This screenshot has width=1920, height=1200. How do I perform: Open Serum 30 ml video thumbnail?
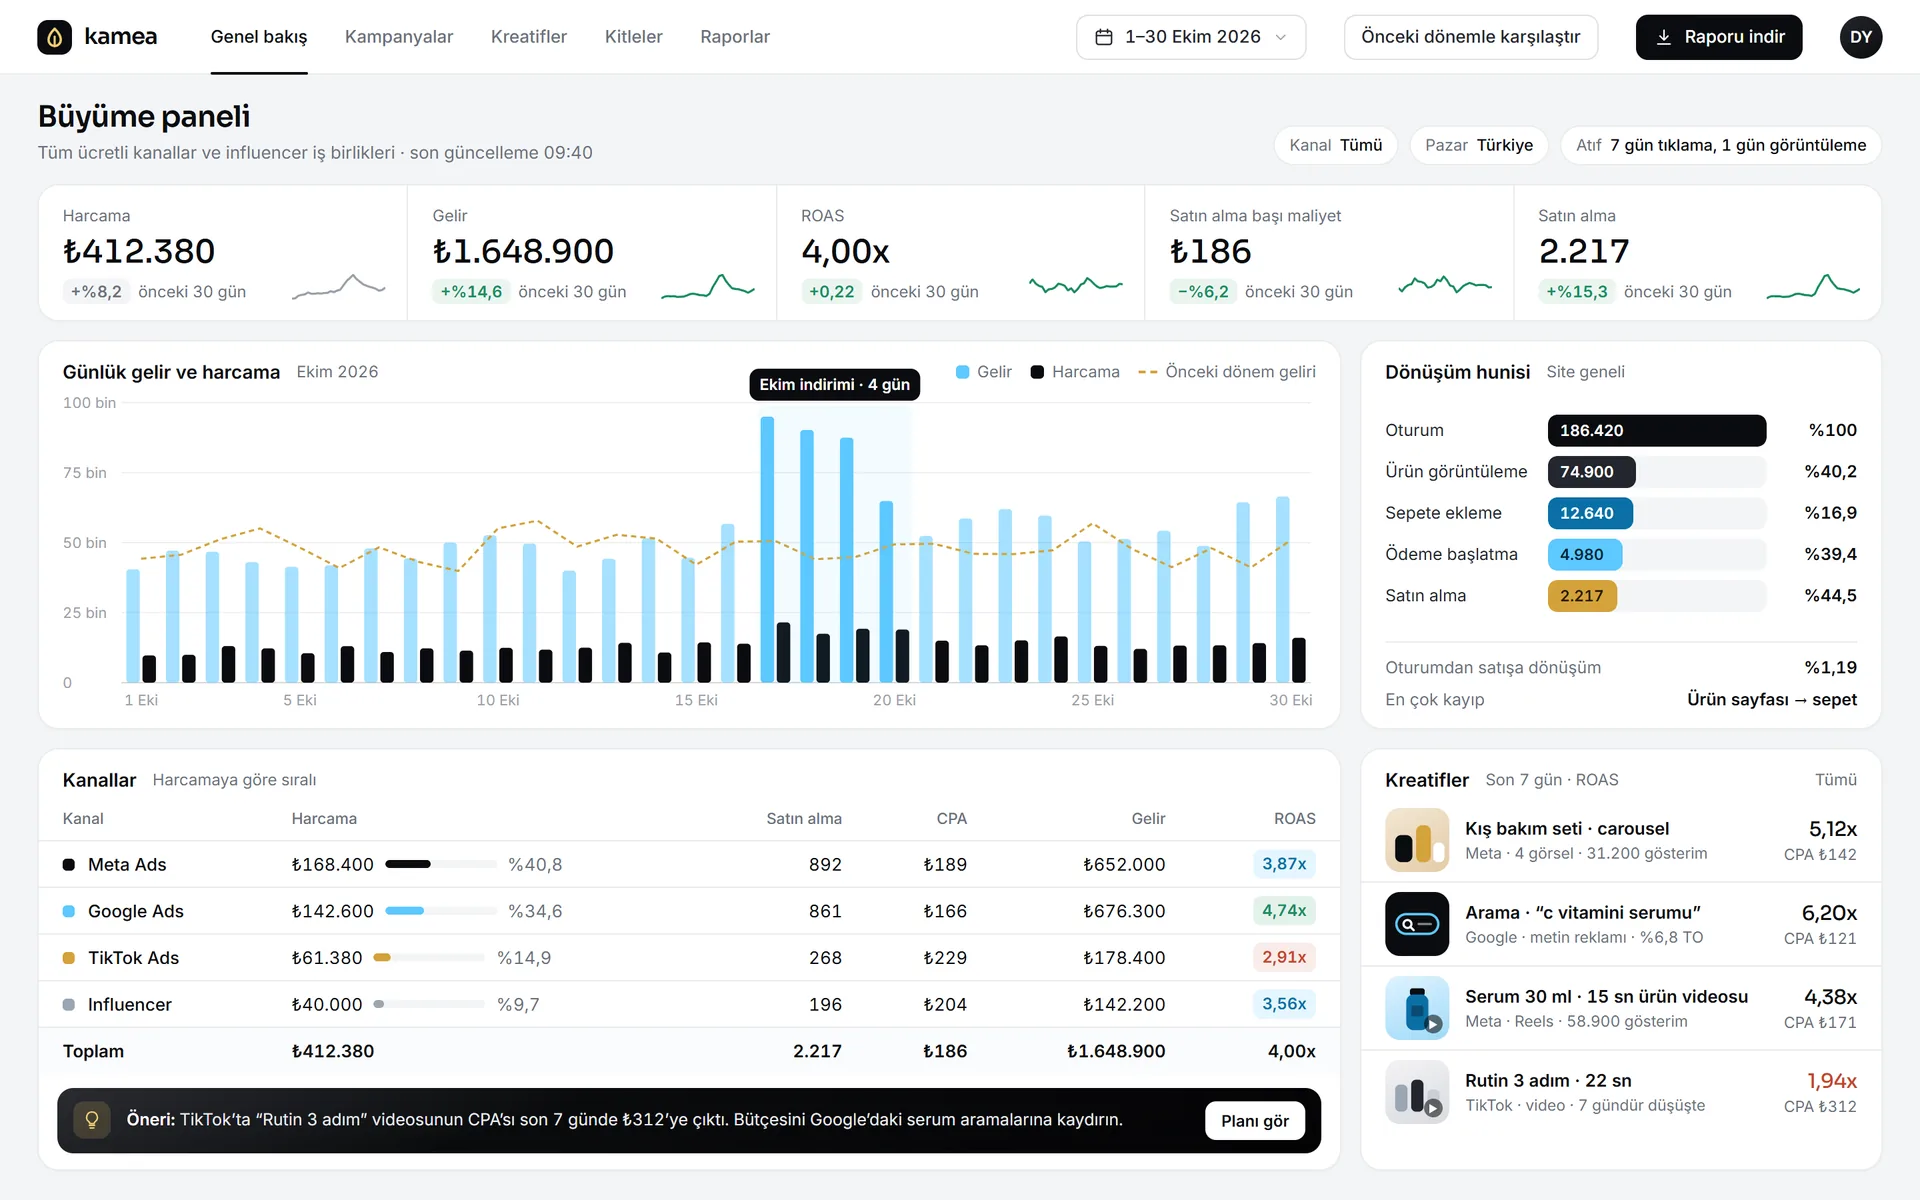coord(1417,1008)
